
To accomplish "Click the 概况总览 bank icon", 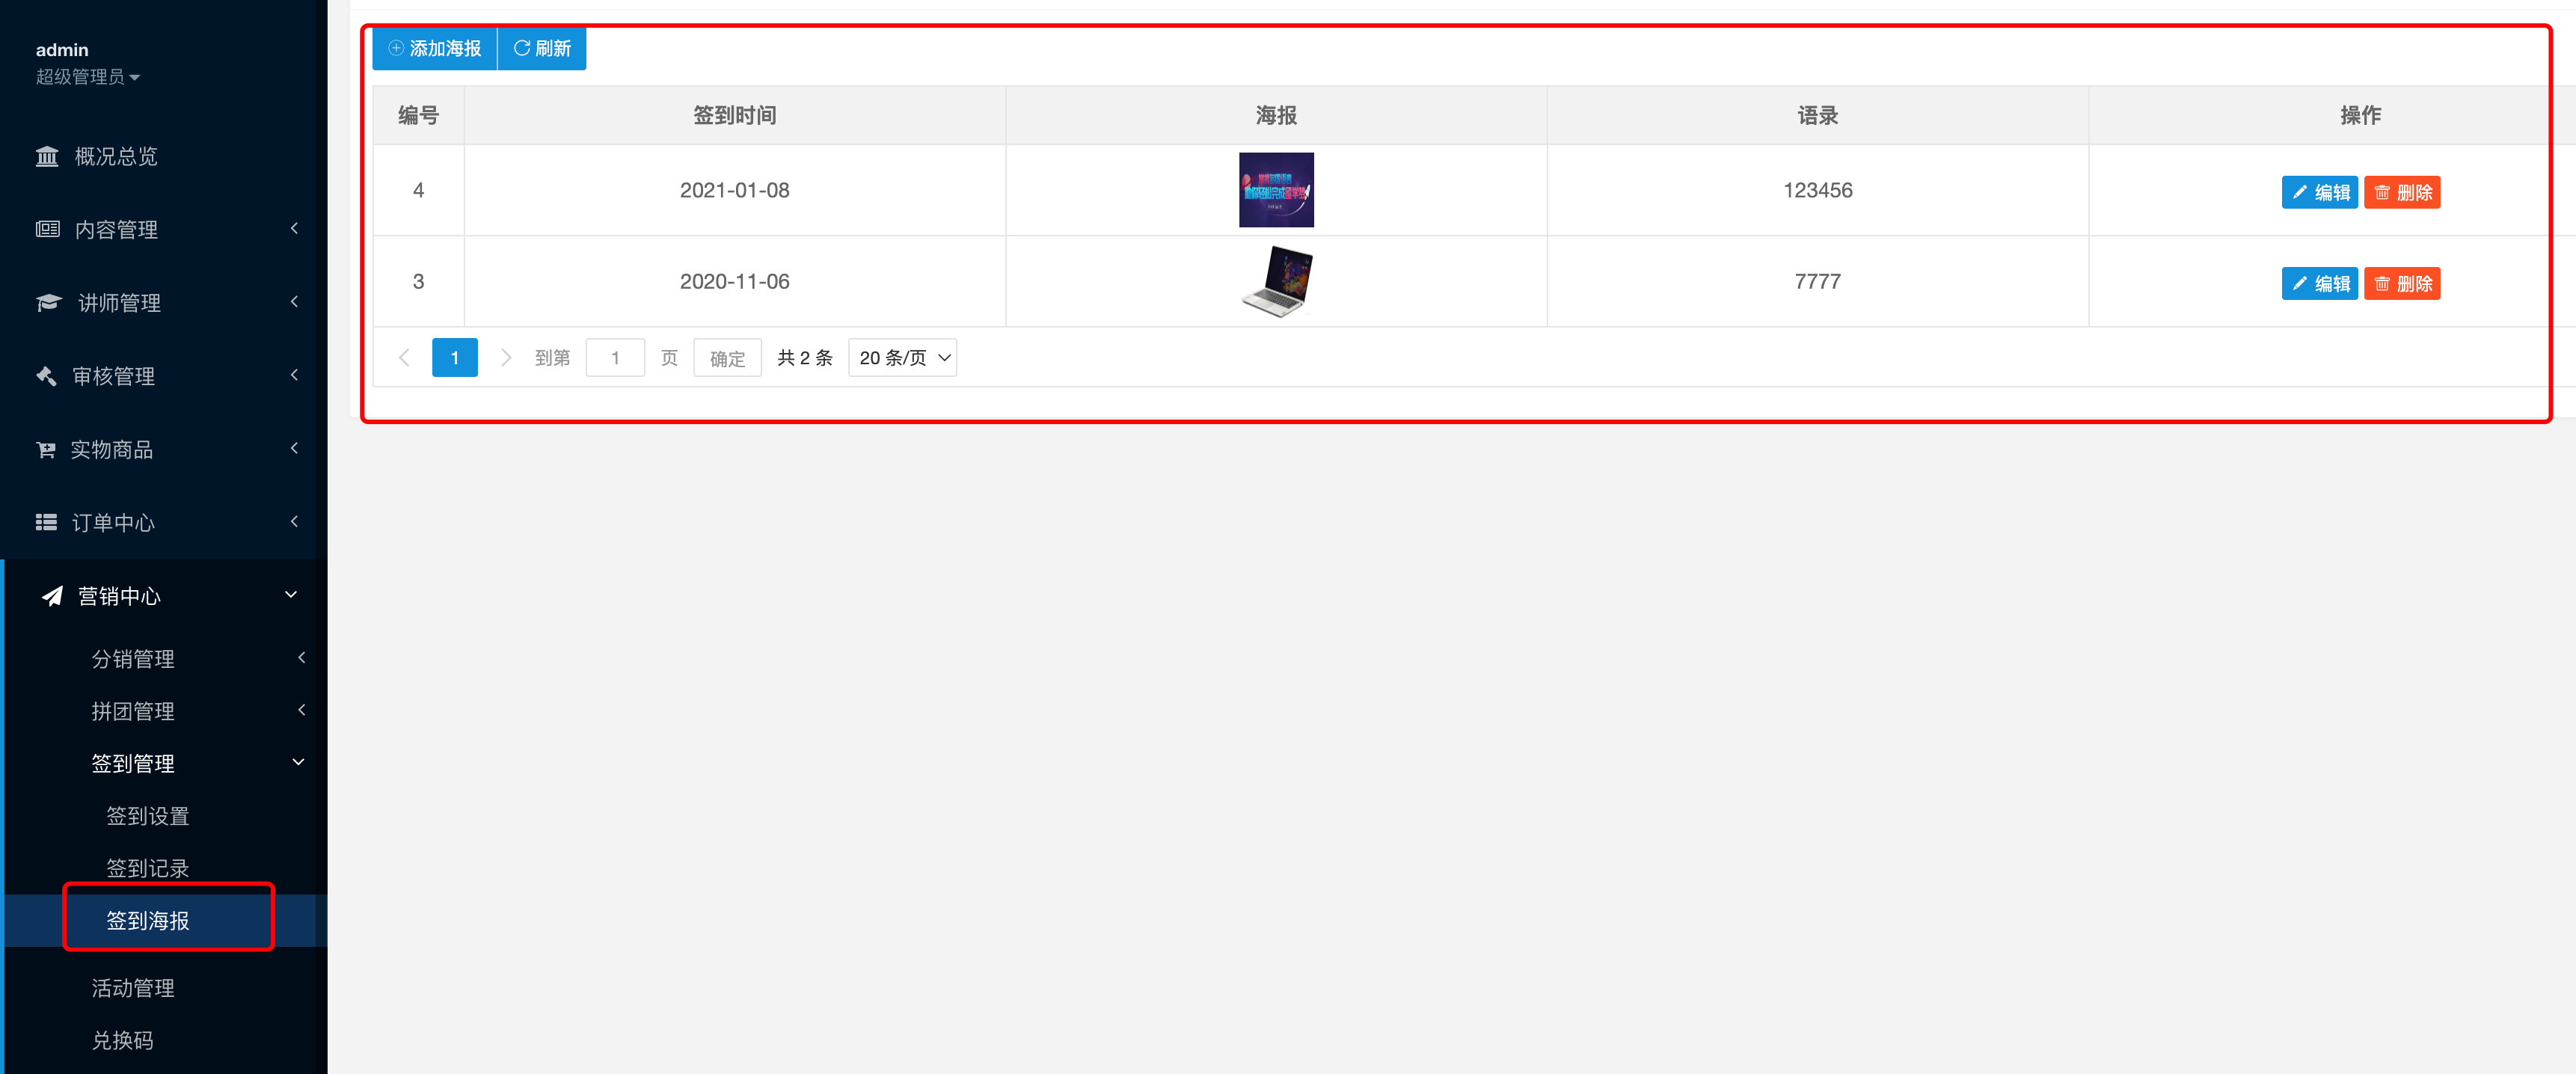I will [x=47, y=156].
